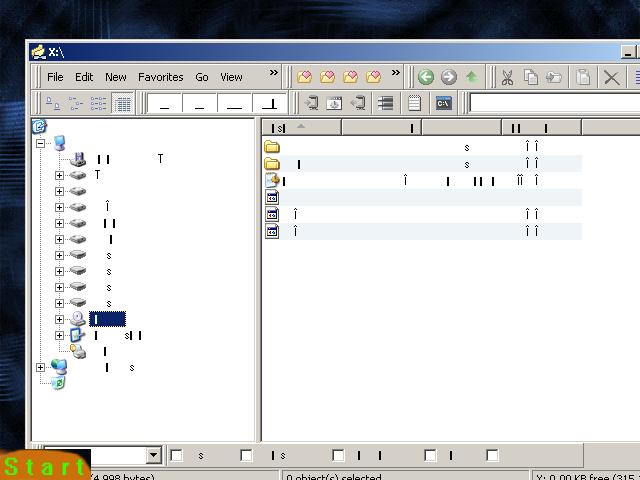Click the last favorites heart folder
This screenshot has height=480, width=640.
[x=373, y=76]
